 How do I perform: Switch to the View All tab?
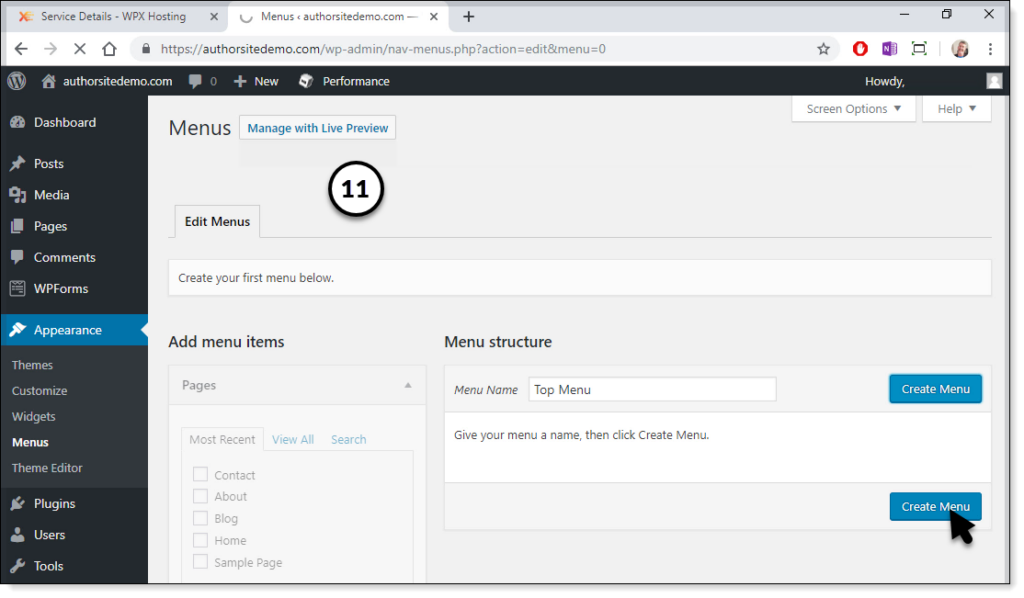(293, 439)
